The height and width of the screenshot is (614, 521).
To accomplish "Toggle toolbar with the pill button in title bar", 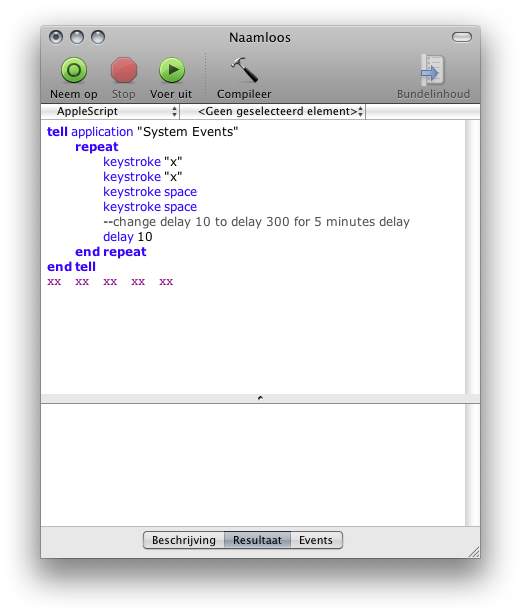I will [x=462, y=37].
